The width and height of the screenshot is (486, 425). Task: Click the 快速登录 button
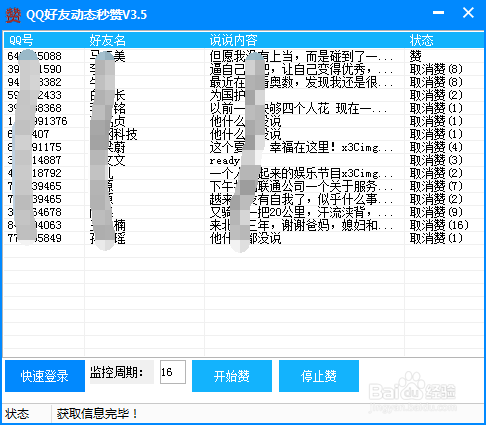click(x=45, y=376)
